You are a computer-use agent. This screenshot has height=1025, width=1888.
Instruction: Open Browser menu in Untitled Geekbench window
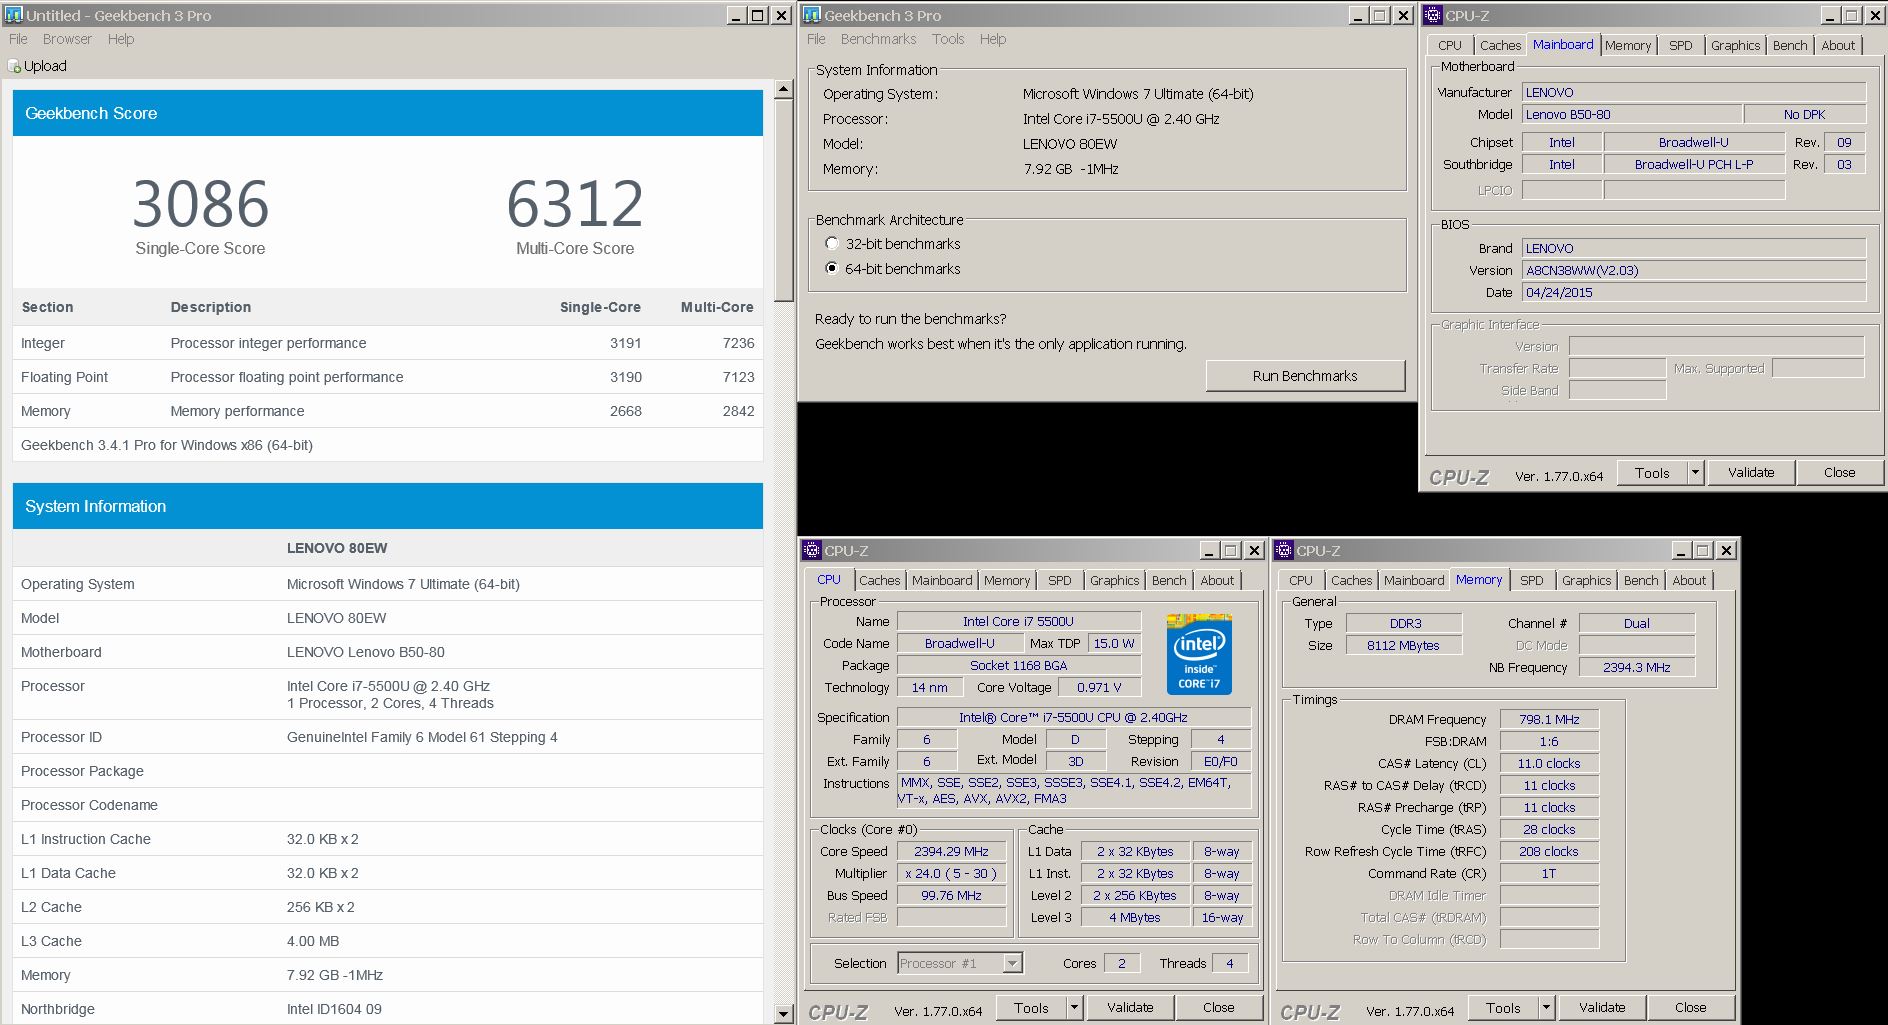click(67, 39)
